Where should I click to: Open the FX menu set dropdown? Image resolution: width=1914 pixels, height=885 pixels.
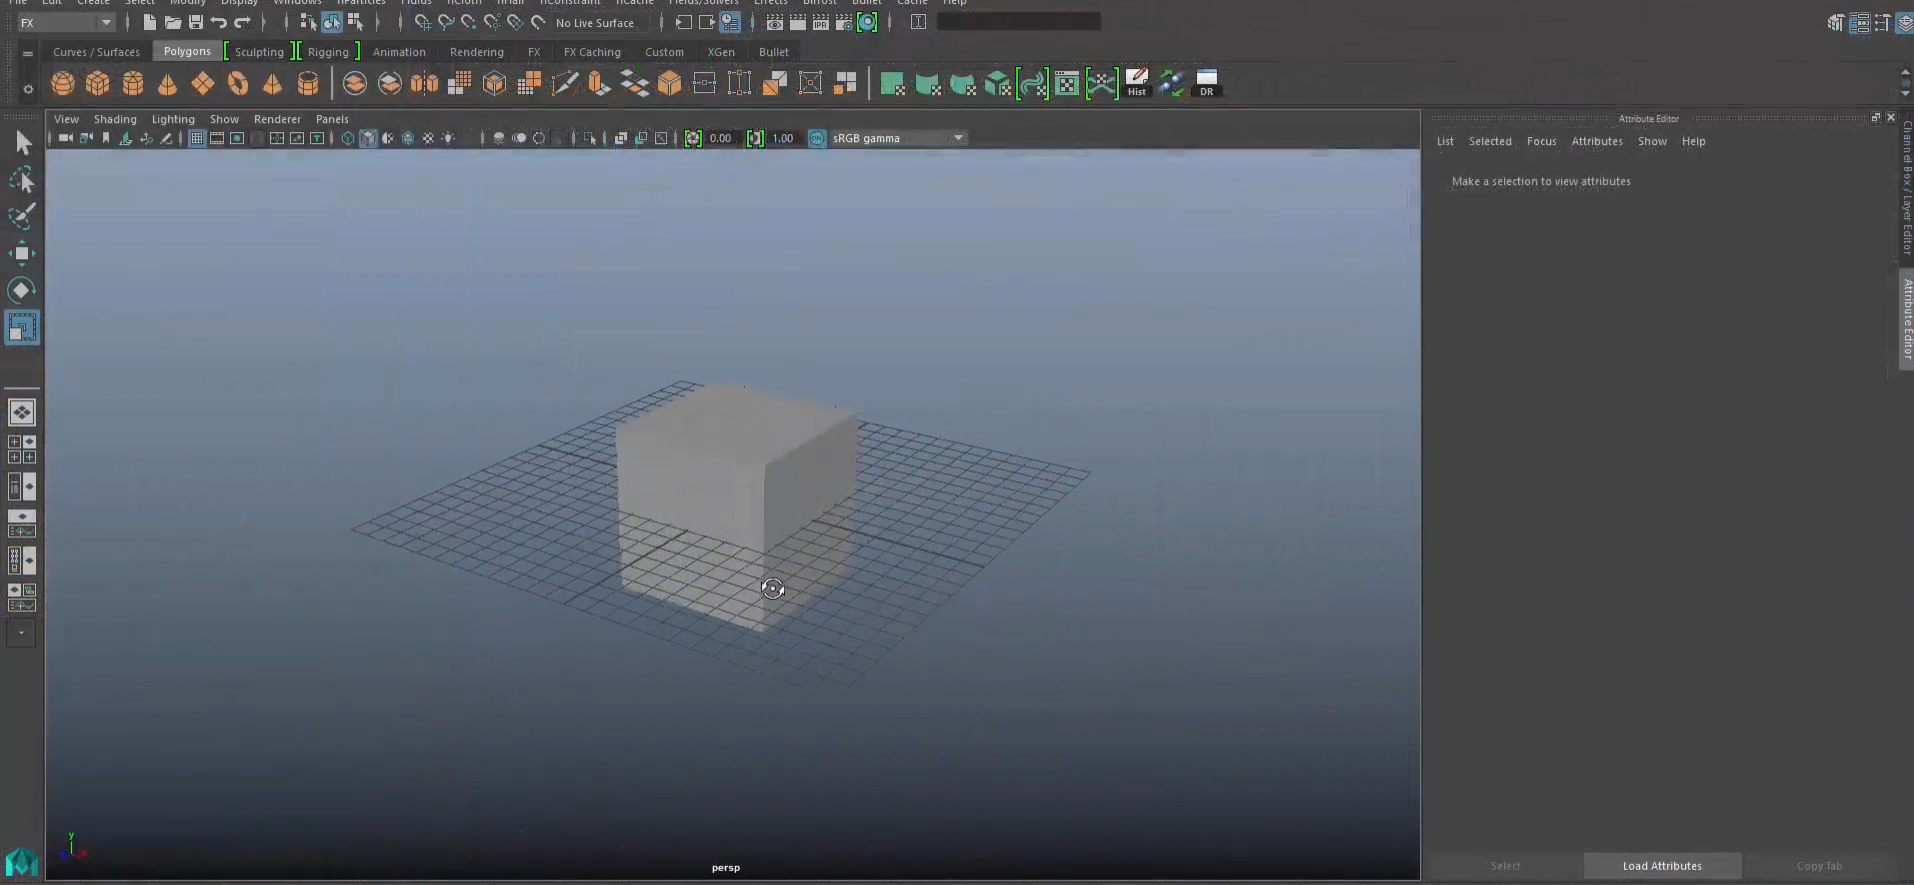point(66,22)
